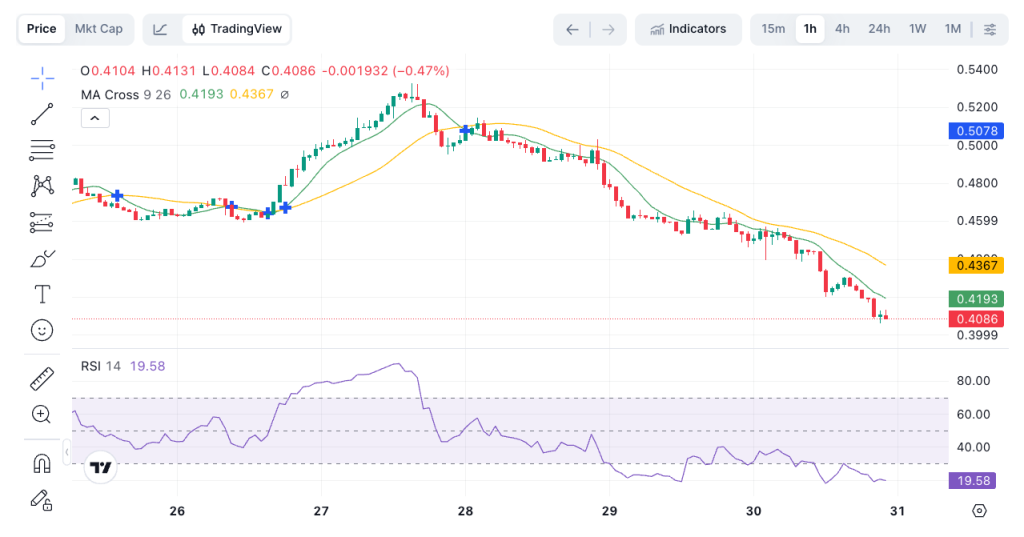Toggle lock all drawings

pos(42,499)
